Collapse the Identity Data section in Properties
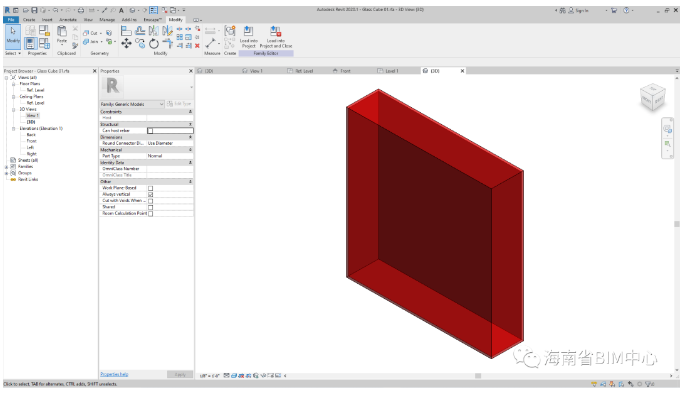This screenshot has width=688, height=395. (x=190, y=163)
